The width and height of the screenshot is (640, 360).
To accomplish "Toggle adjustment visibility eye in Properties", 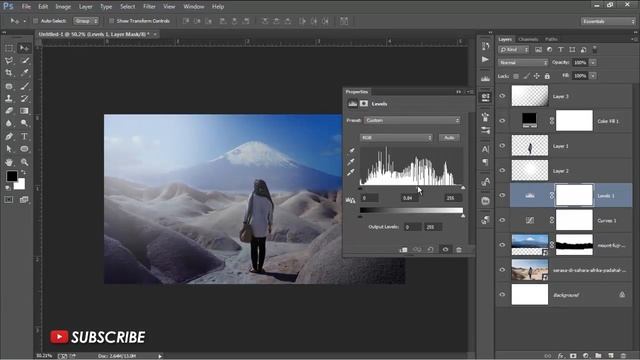I will pyautogui.click(x=445, y=249).
